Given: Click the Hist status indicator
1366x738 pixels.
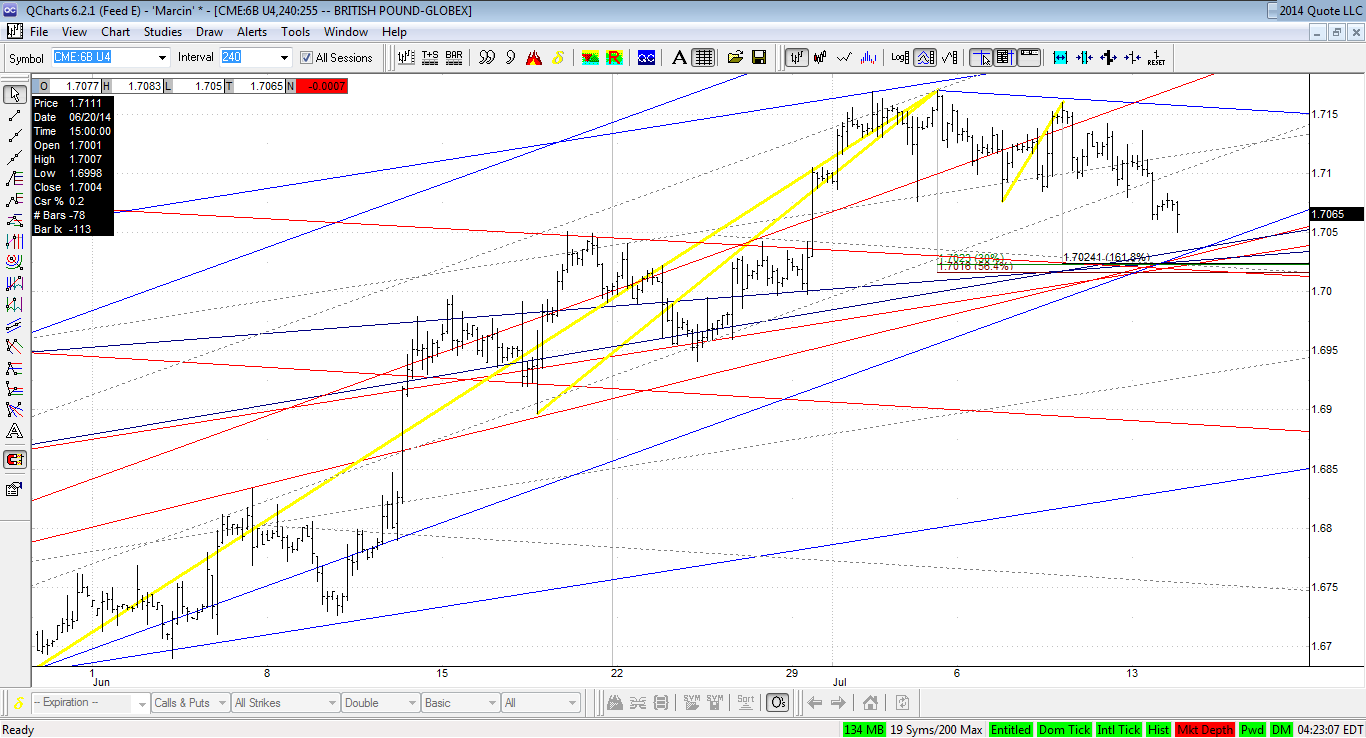Looking at the screenshot, I should (1158, 730).
